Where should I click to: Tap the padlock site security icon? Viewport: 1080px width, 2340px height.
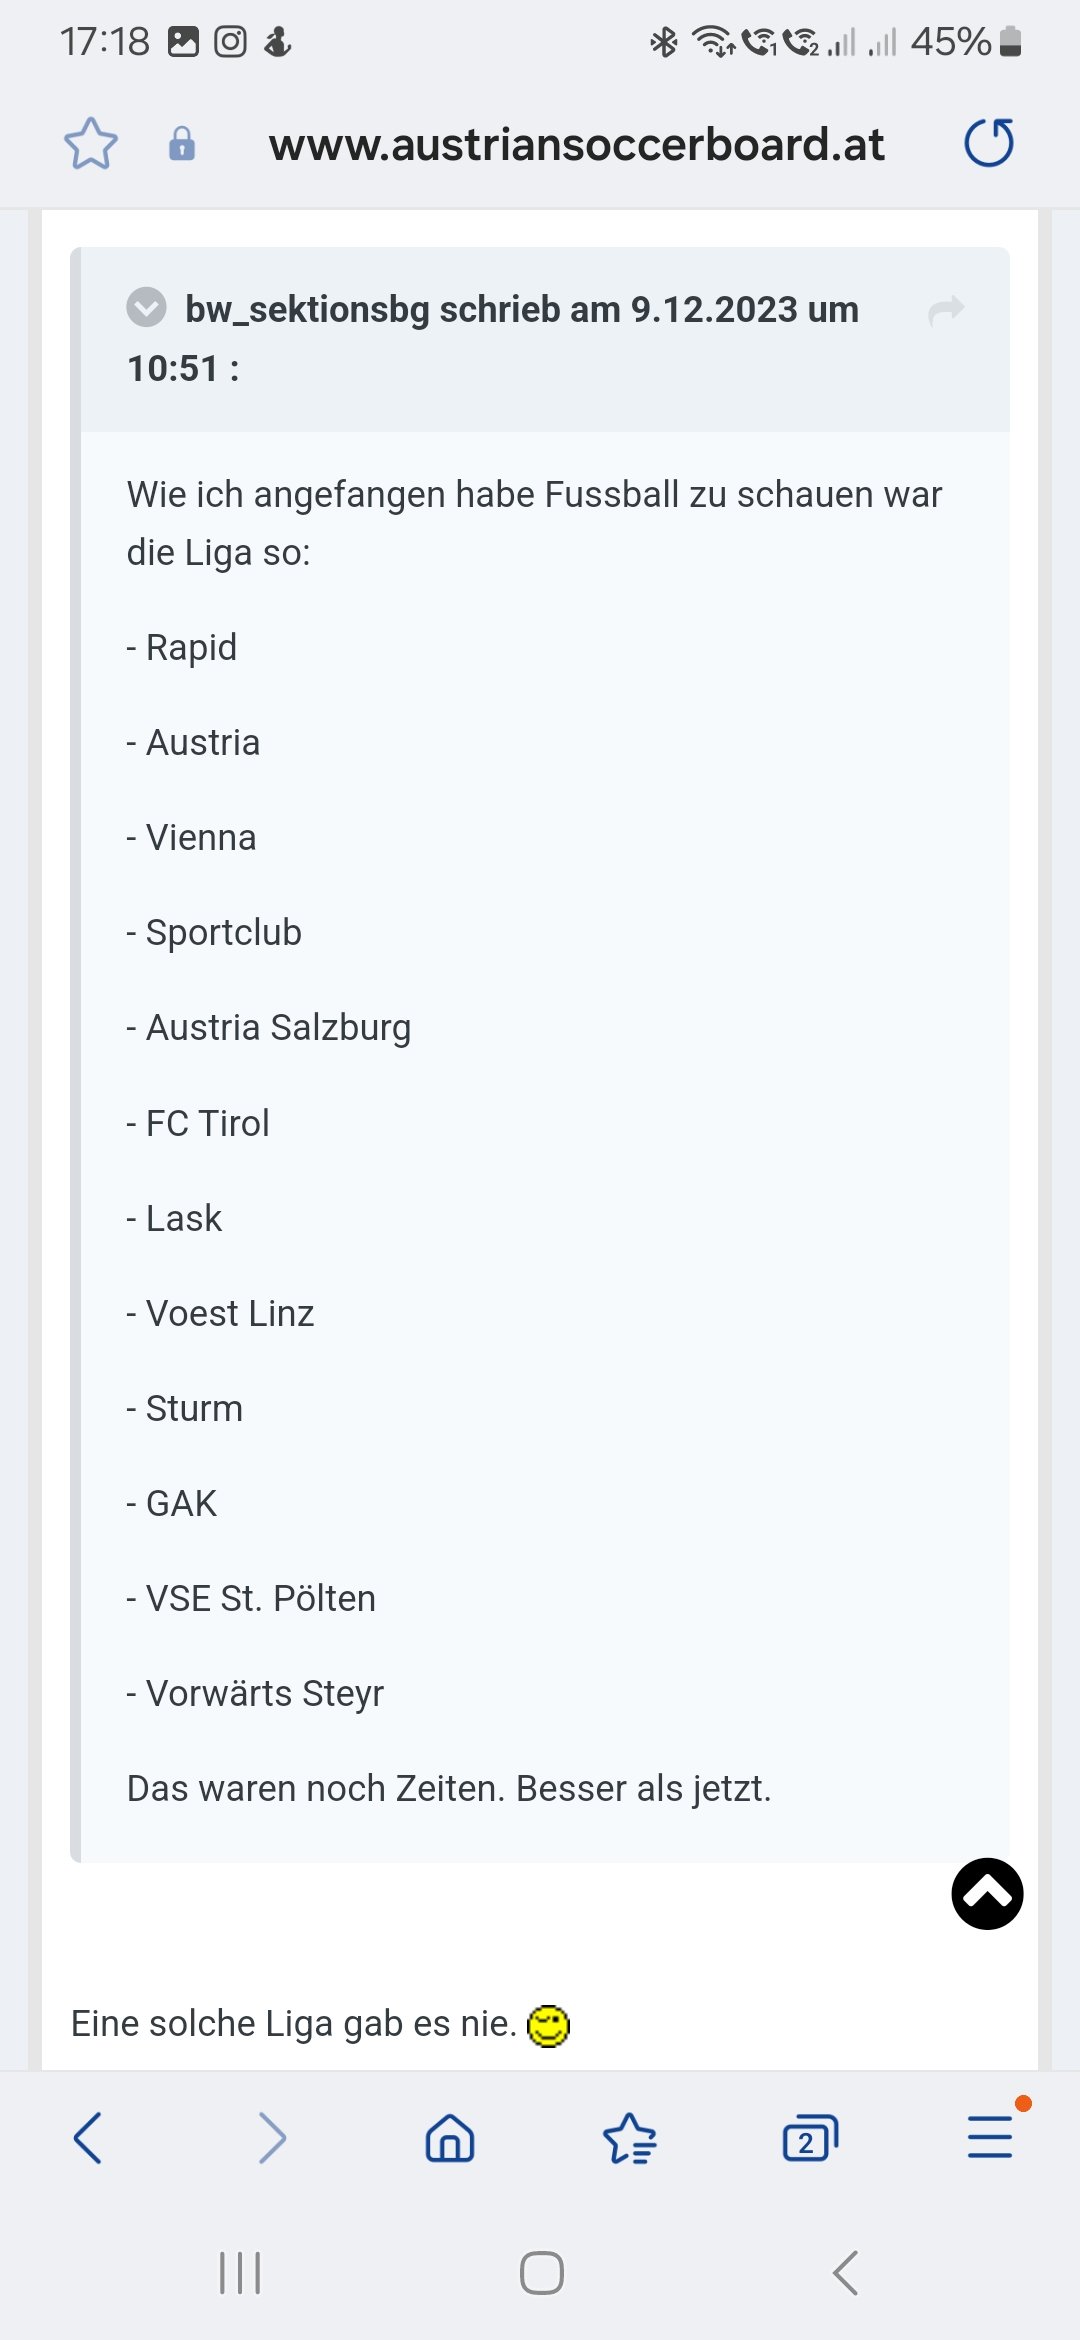click(181, 144)
